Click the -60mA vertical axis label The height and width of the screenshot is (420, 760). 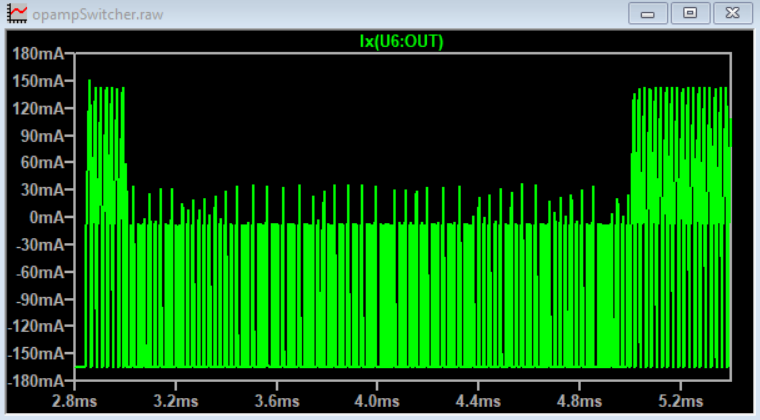(40, 272)
